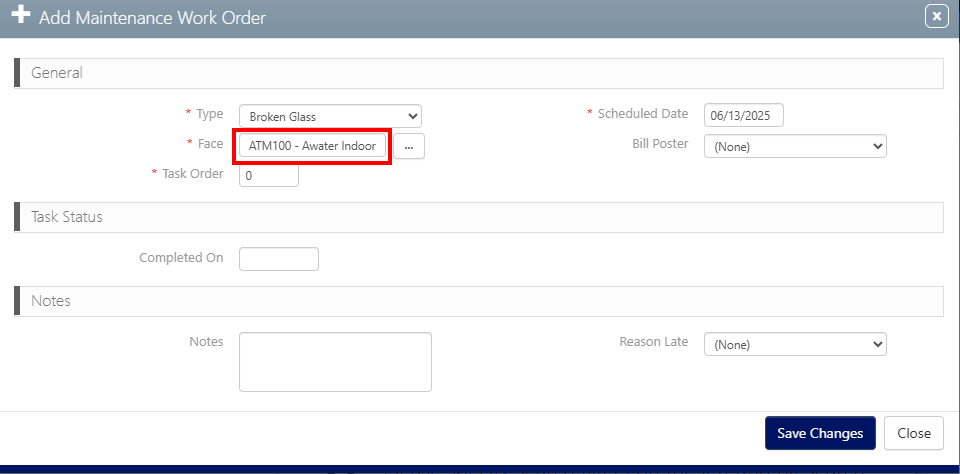Close the dialog with the top-right X

(936, 16)
